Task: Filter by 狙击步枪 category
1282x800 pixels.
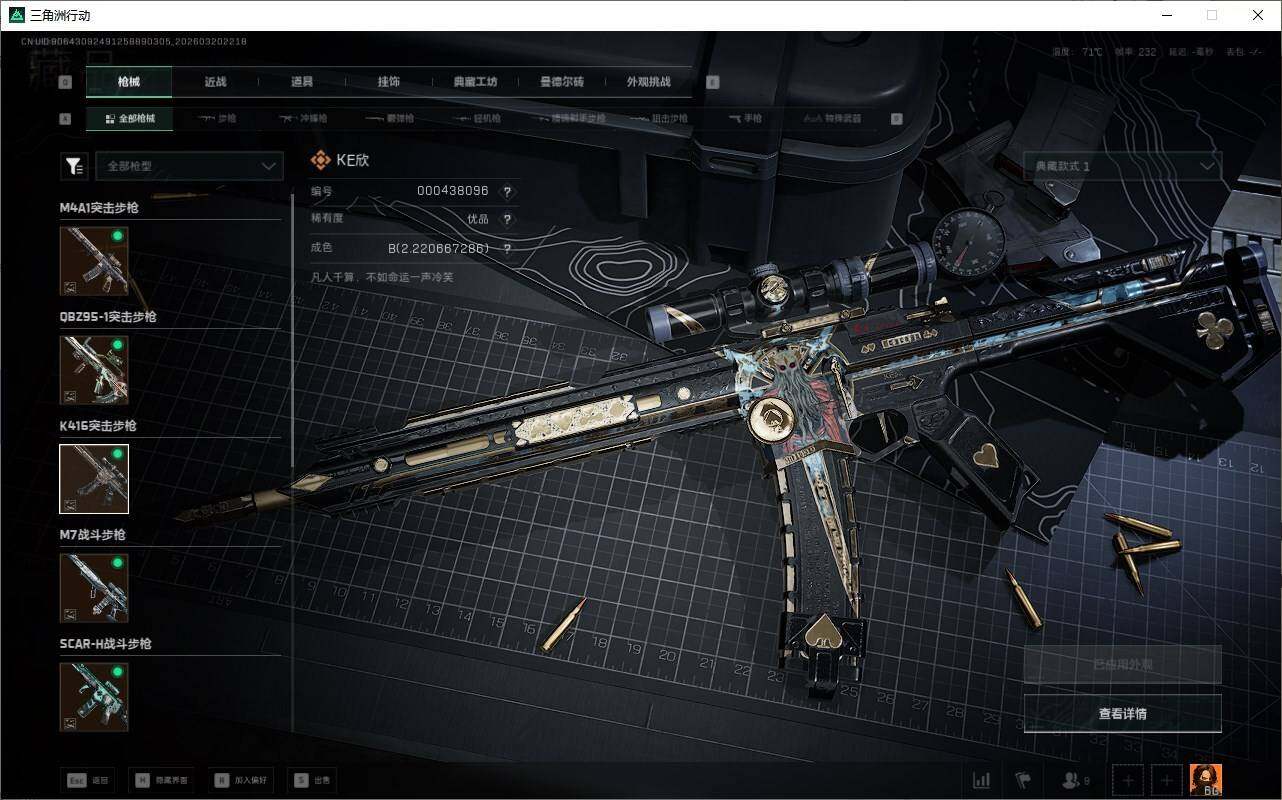Action: point(660,118)
